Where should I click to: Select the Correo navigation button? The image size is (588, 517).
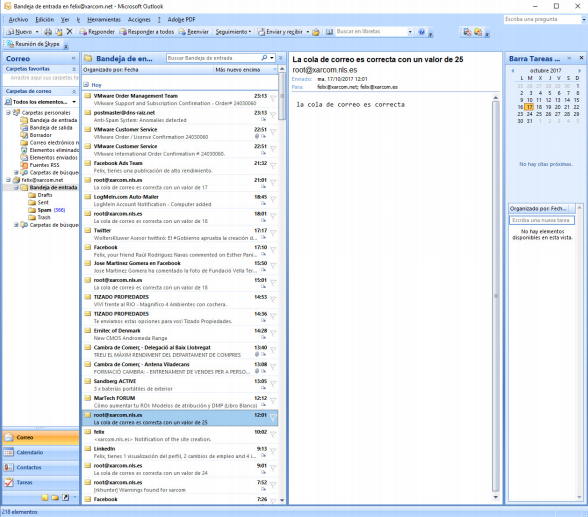40,438
